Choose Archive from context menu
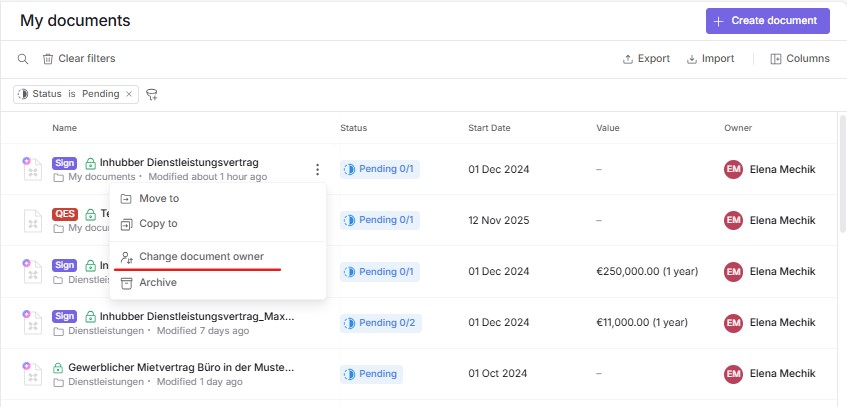The width and height of the screenshot is (847, 407). pos(157,283)
